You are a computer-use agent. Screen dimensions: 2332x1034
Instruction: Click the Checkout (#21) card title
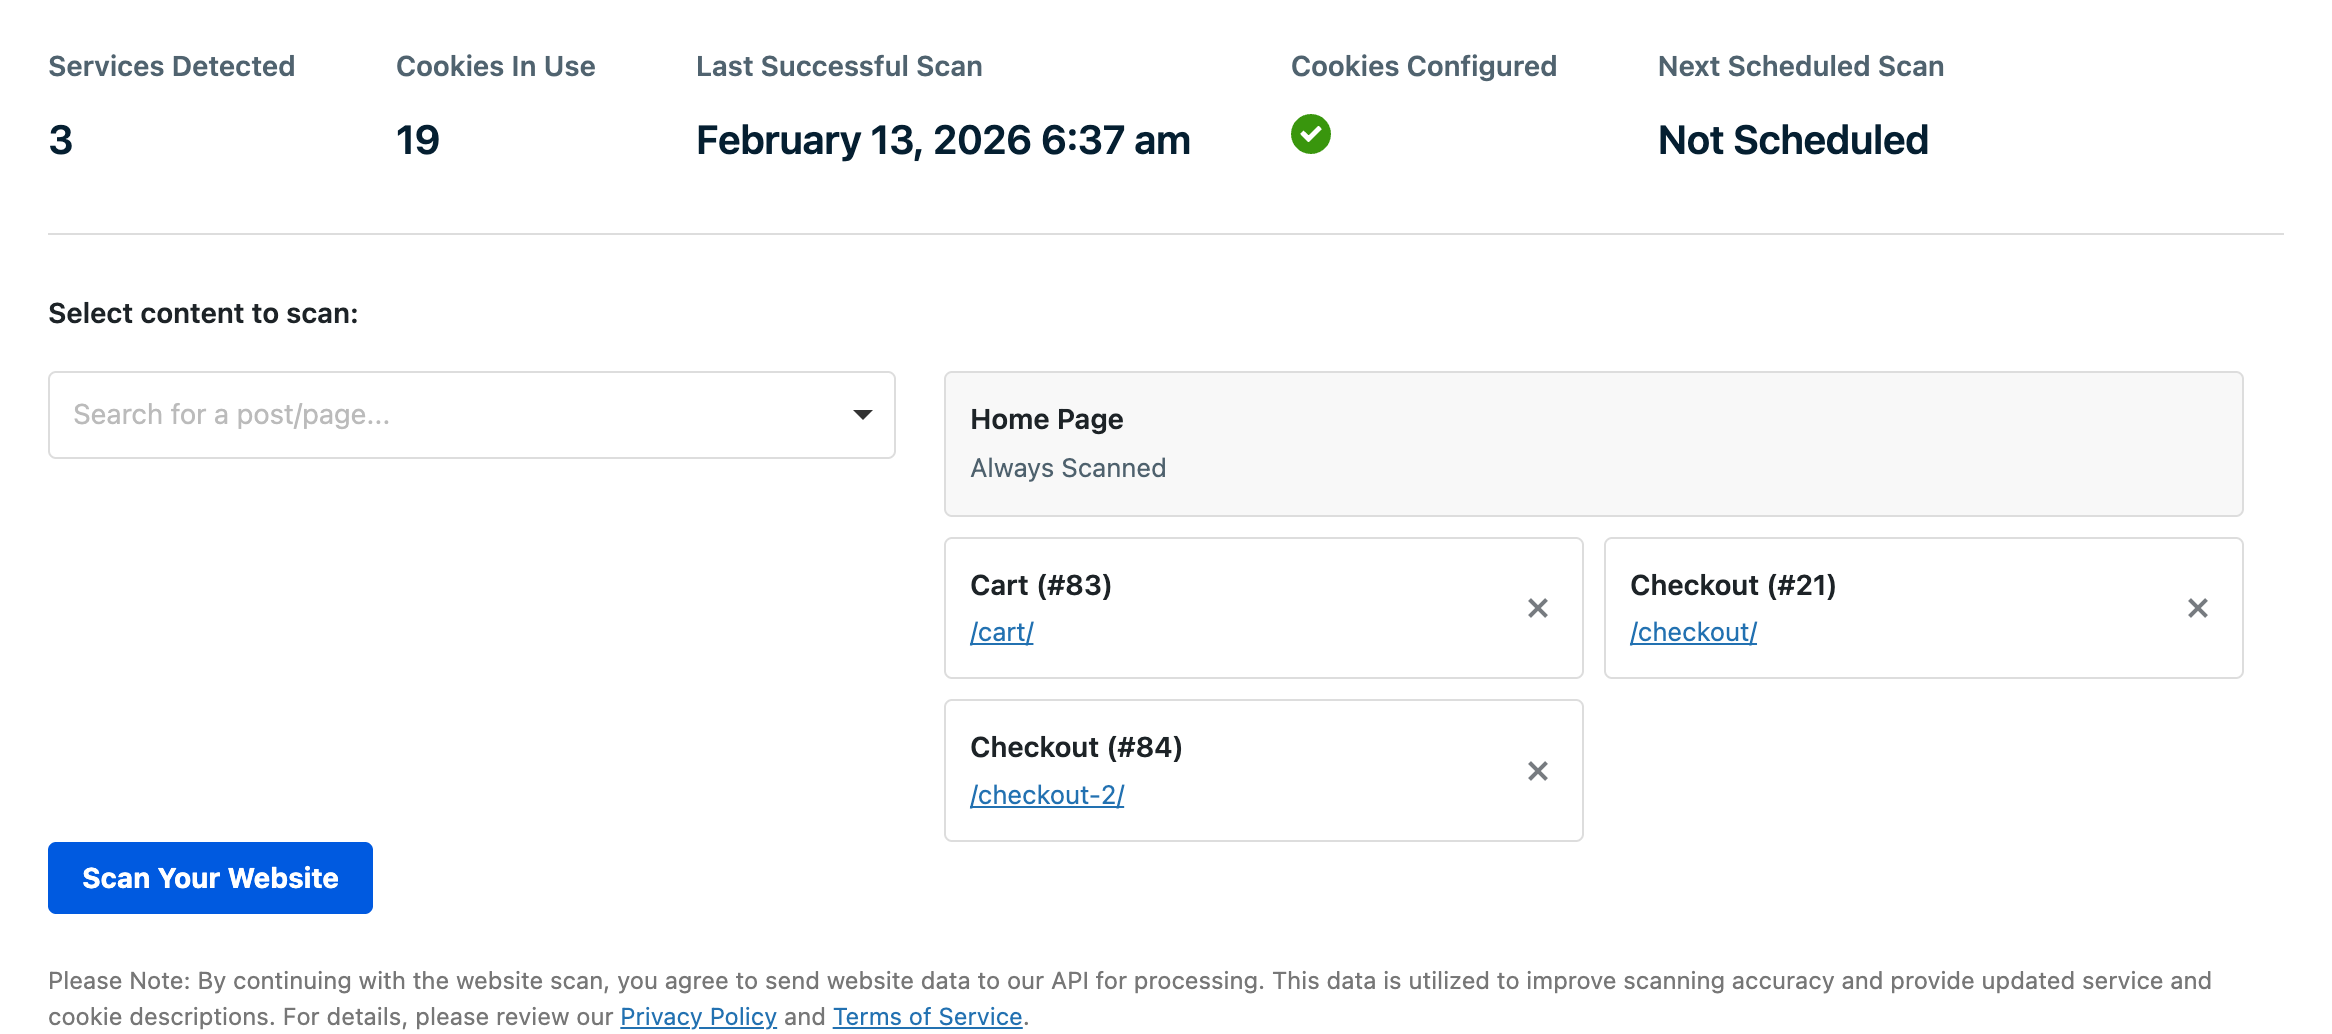coord(1732,585)
